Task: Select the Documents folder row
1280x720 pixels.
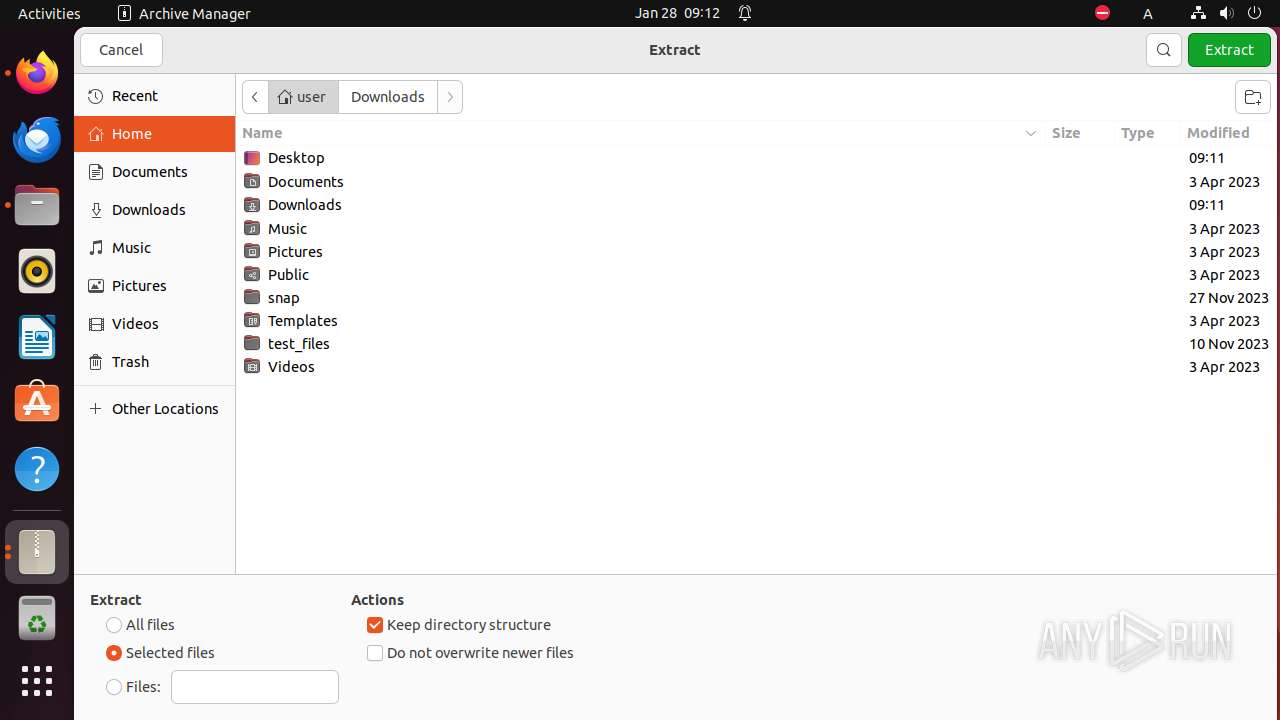Action: 757,182
